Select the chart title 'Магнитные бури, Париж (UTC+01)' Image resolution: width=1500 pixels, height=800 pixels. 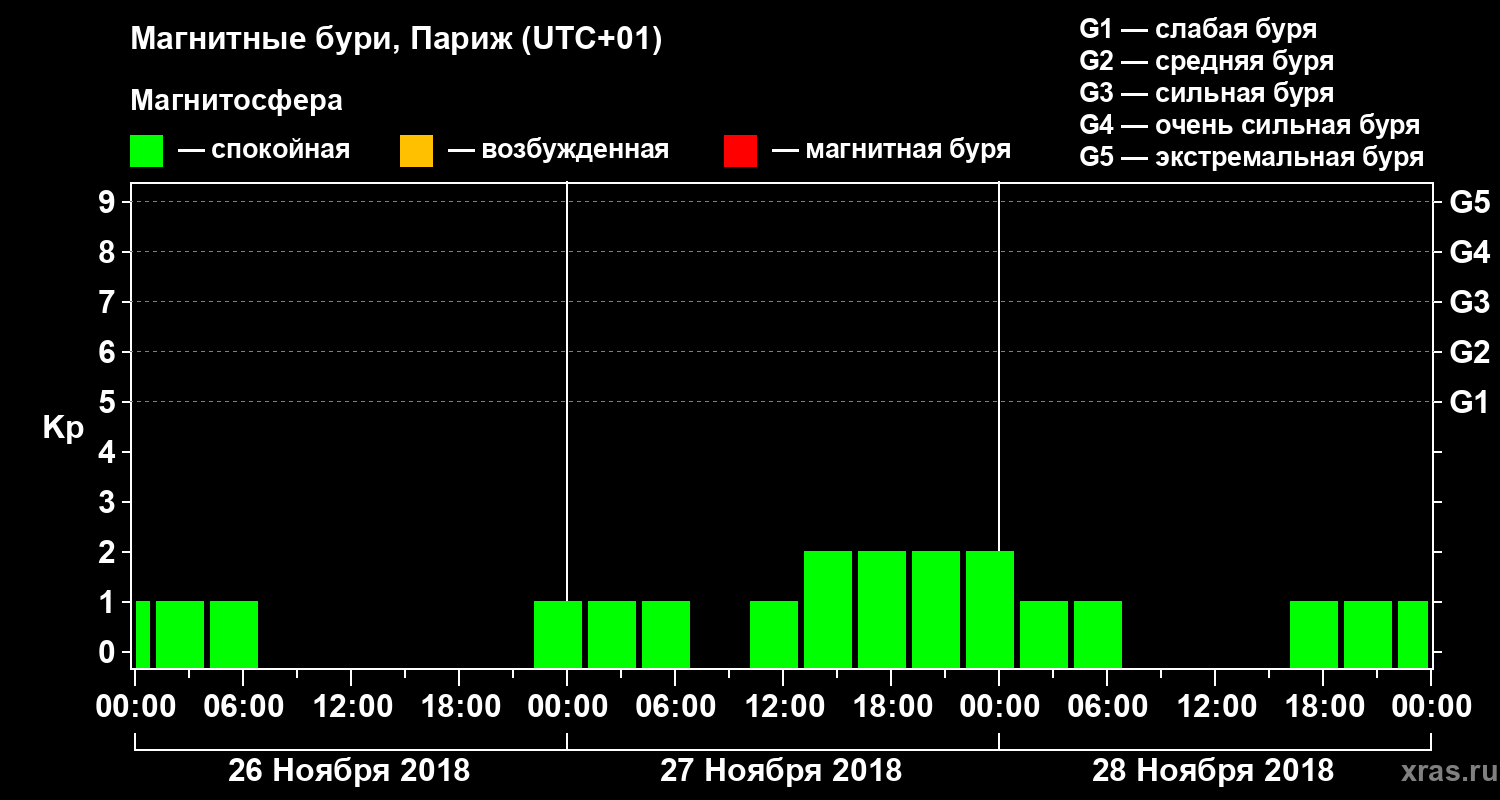click(397, 40)
